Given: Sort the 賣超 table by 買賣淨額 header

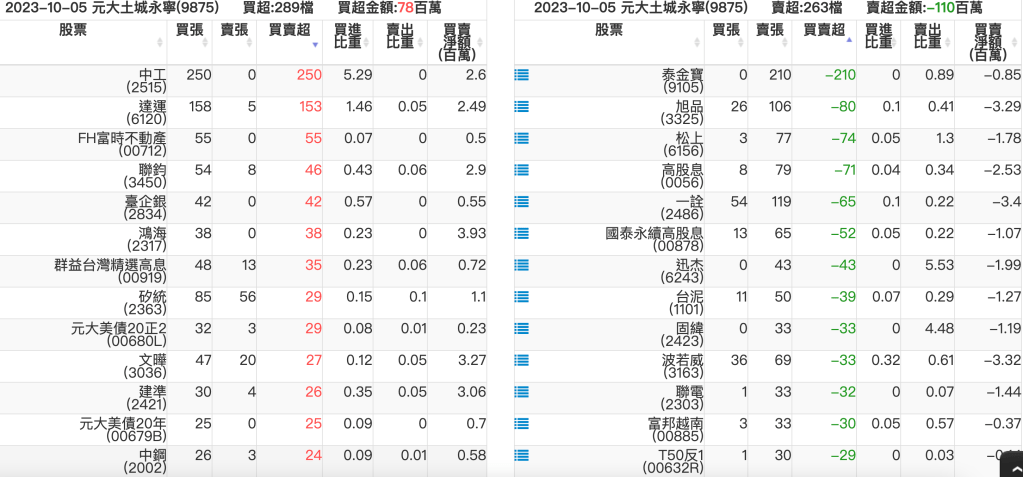Looking at the screenshot, I should (x=988, y=41).
